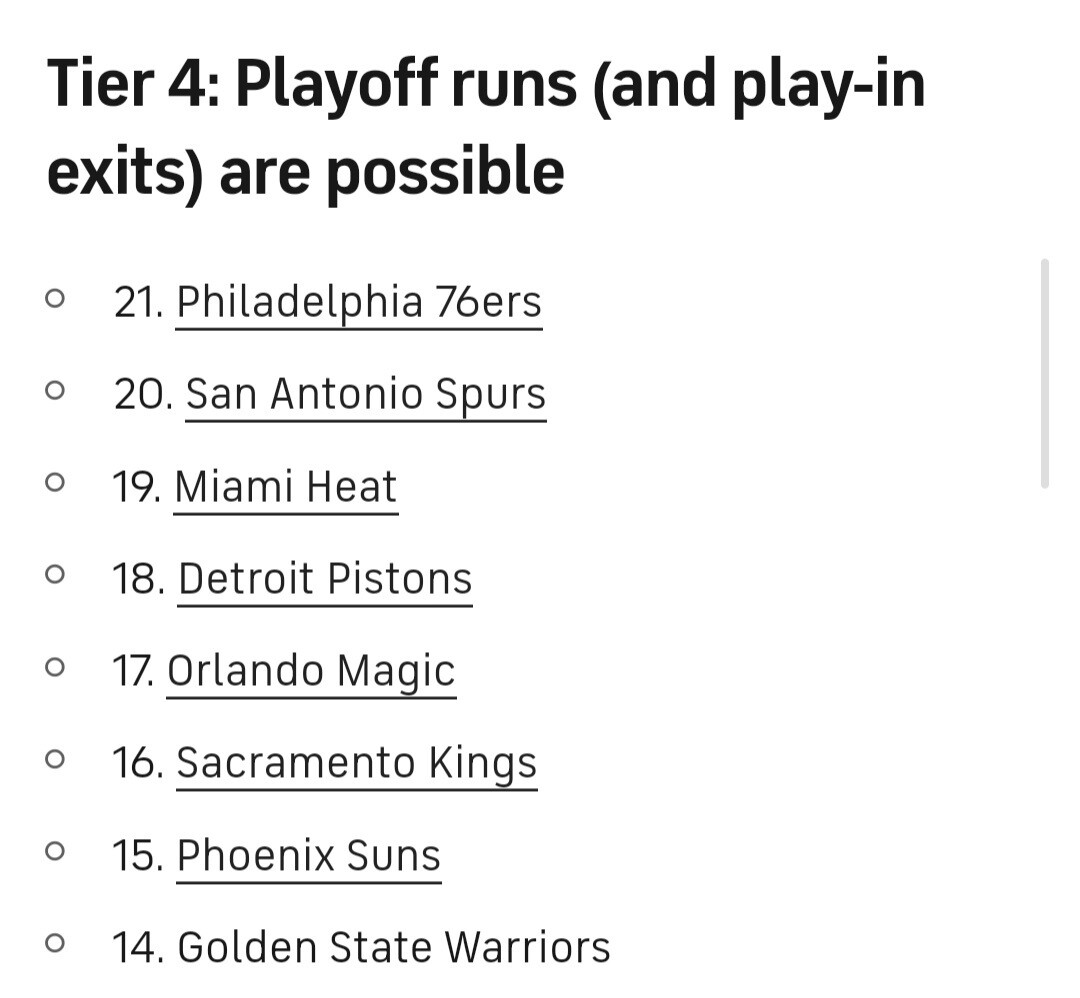Select the Detroit Pistons link
This screenshot has width=1080, height=998.
tap(325, 579)
